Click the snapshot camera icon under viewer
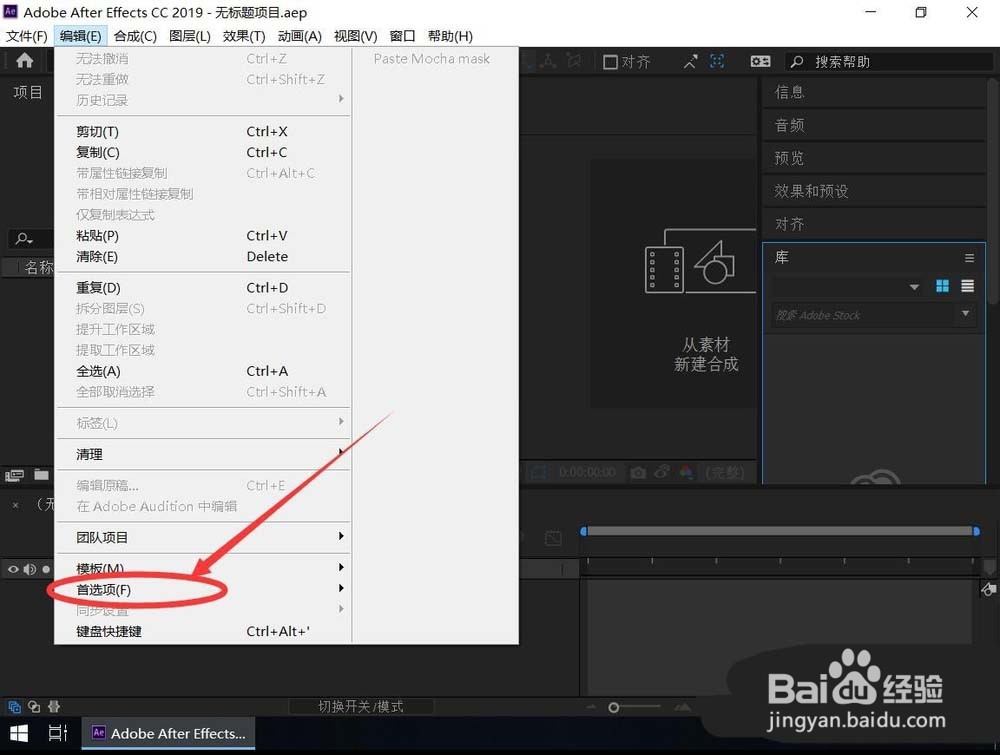The height and width of the screenshot is (755, 1000). 638,473
